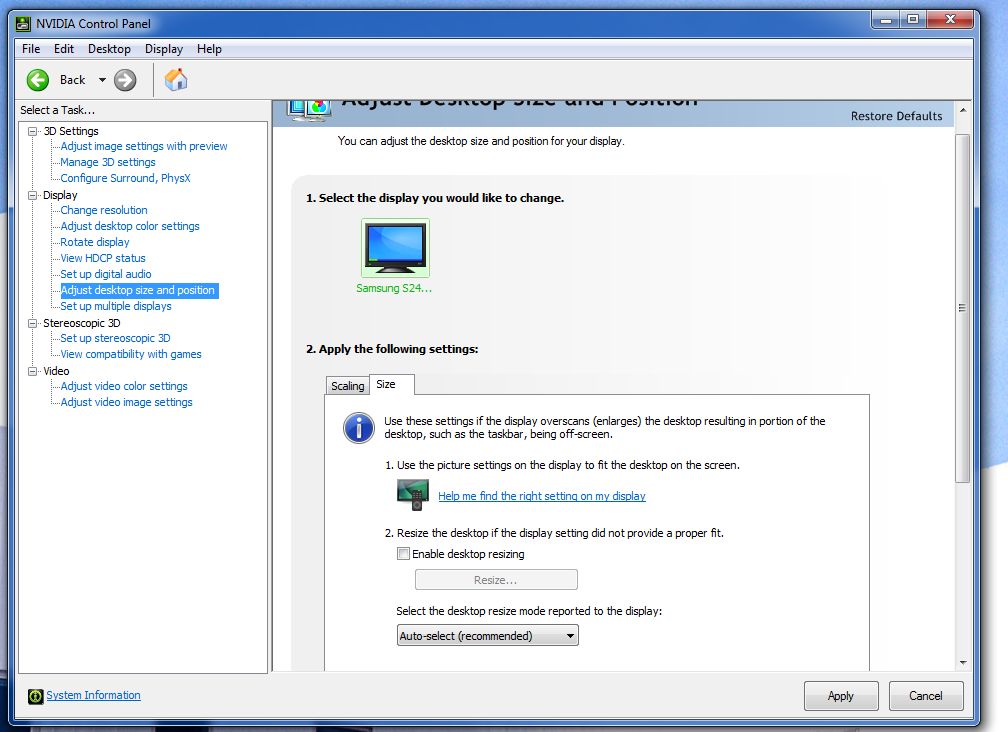
Task: Click the Adjust Desktop Size header icon
Action: click(x=310, y=110)
